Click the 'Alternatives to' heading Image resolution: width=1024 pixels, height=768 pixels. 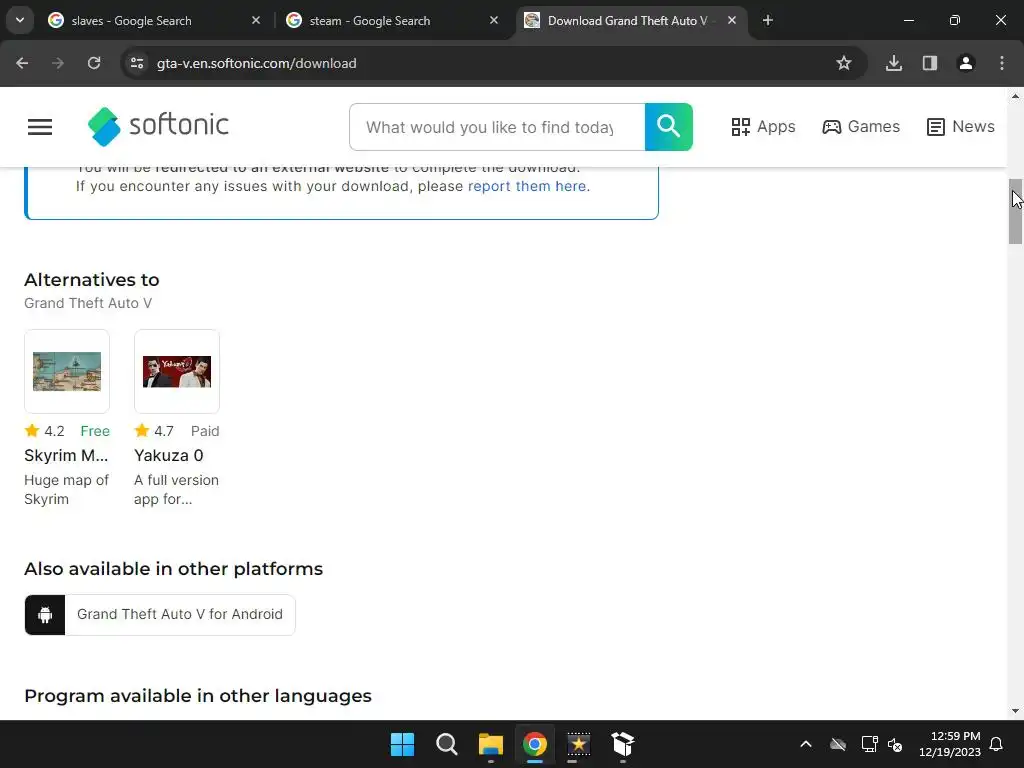point(91,280)
